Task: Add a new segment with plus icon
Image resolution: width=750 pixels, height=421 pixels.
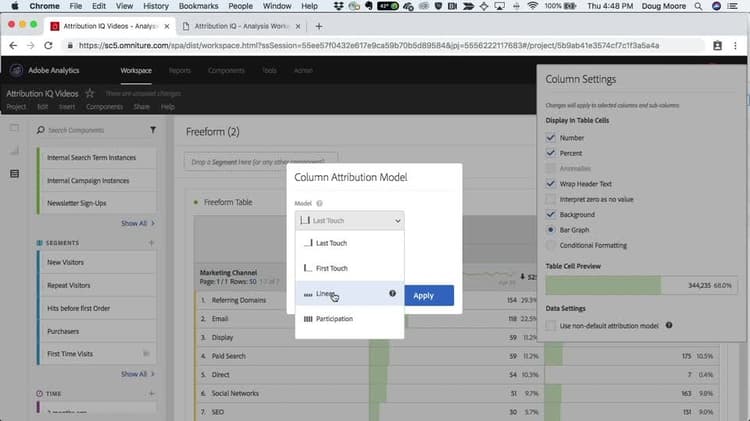Action: click(x=152, y=243)
